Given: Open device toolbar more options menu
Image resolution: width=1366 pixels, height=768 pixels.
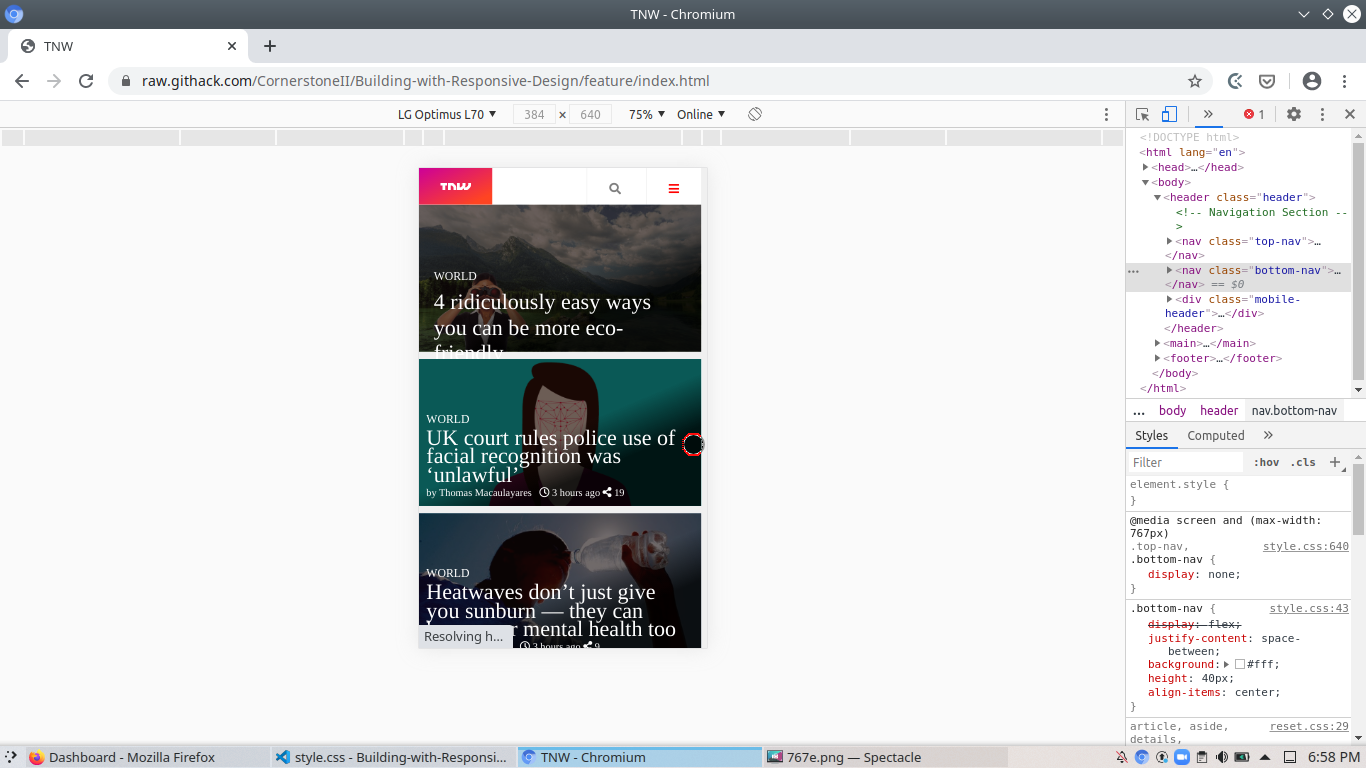Looking at the screenshot, I should (1106, 114).
